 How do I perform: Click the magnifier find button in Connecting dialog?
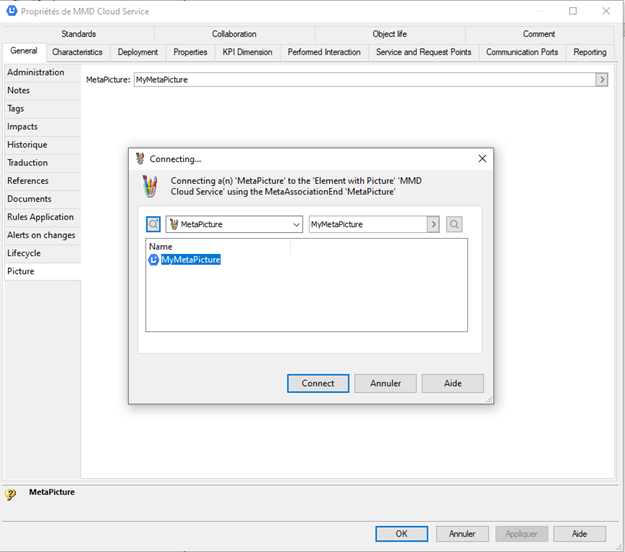point(454,225)
